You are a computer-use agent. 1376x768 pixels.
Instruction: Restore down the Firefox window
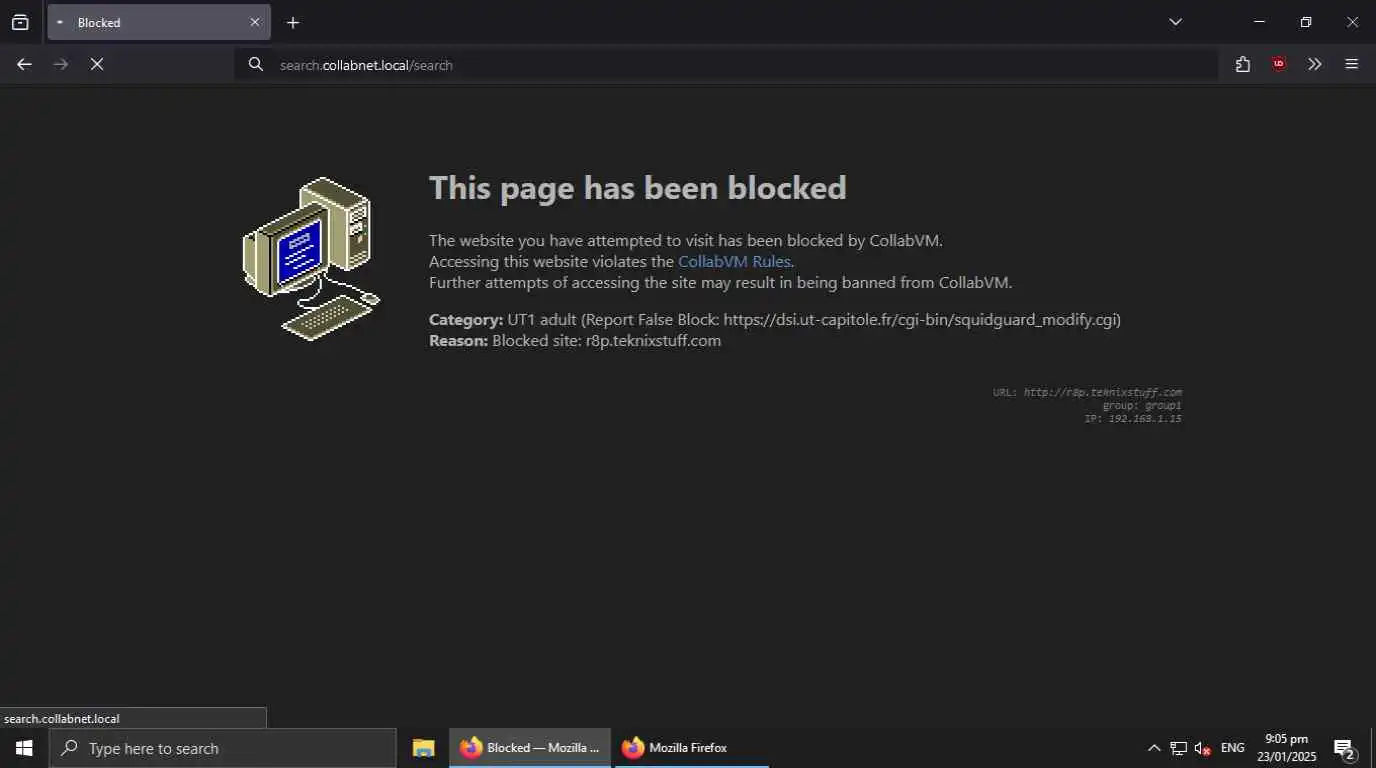click(x=1305, y=22)
